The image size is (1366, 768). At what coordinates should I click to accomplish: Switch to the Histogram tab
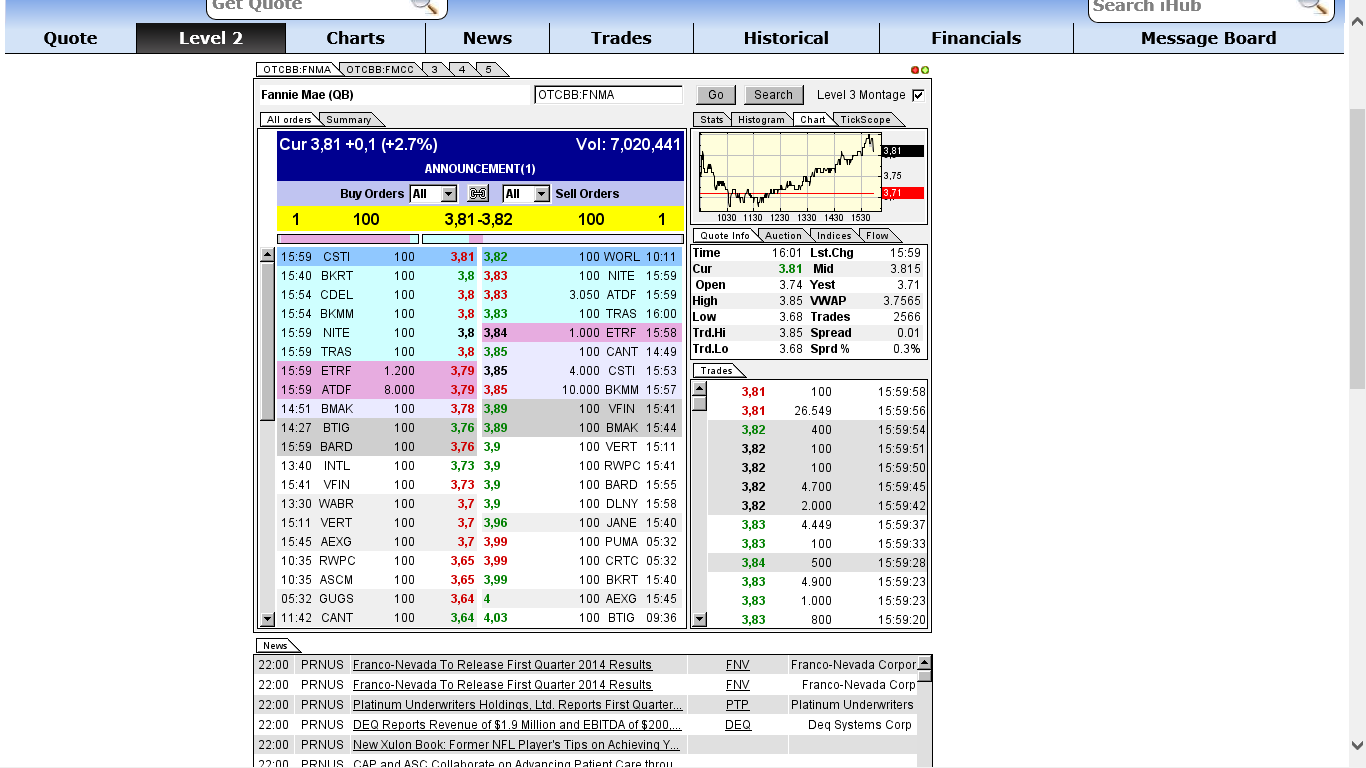[x=761, y=119]
